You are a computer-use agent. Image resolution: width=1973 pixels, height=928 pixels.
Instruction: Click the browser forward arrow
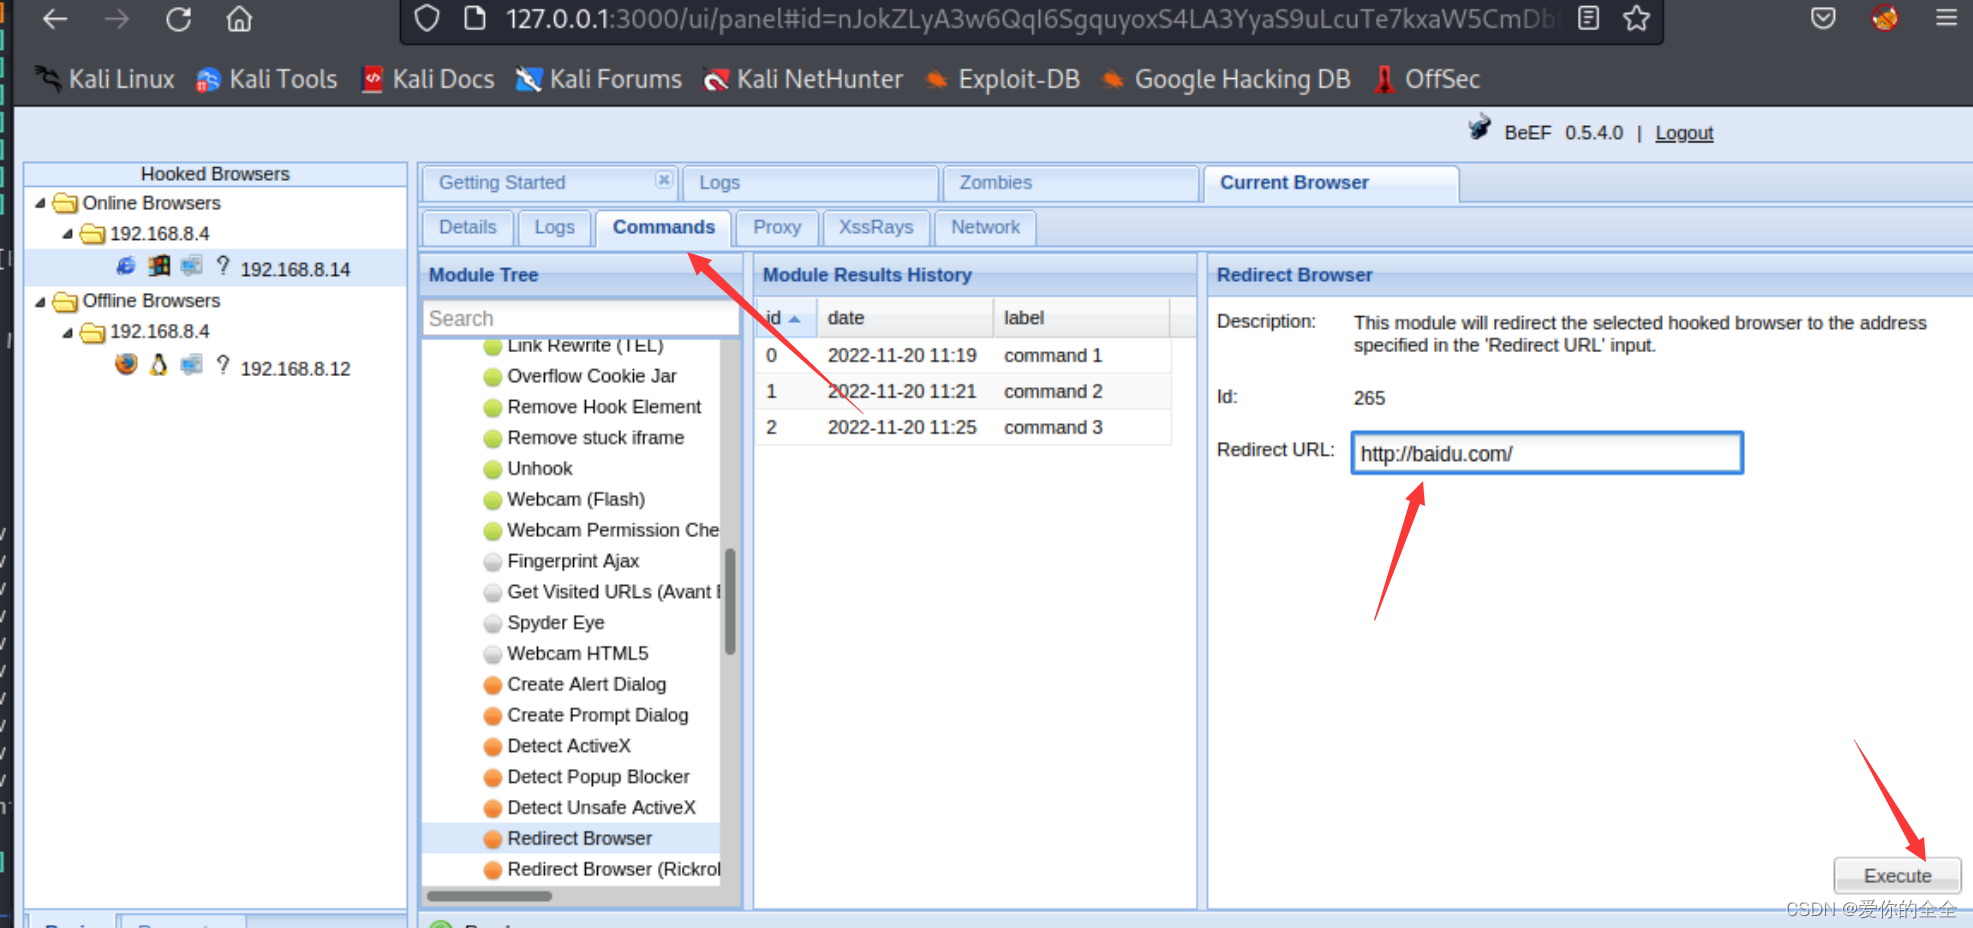tap(117, 19)
